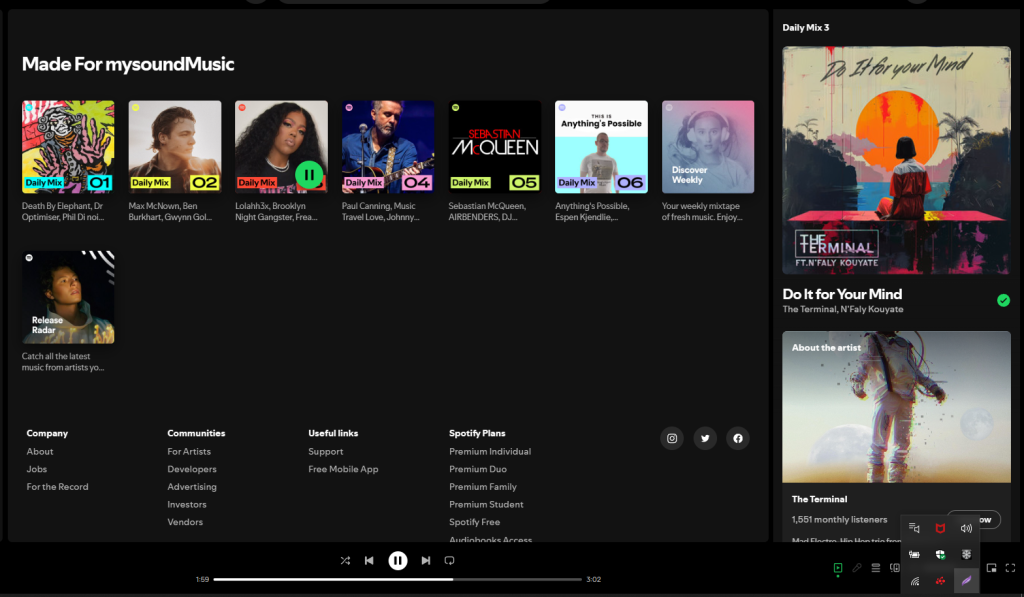Open the Jobs footer link
The width and height of the screenshot is (1024, 597).
click(37, 469)
